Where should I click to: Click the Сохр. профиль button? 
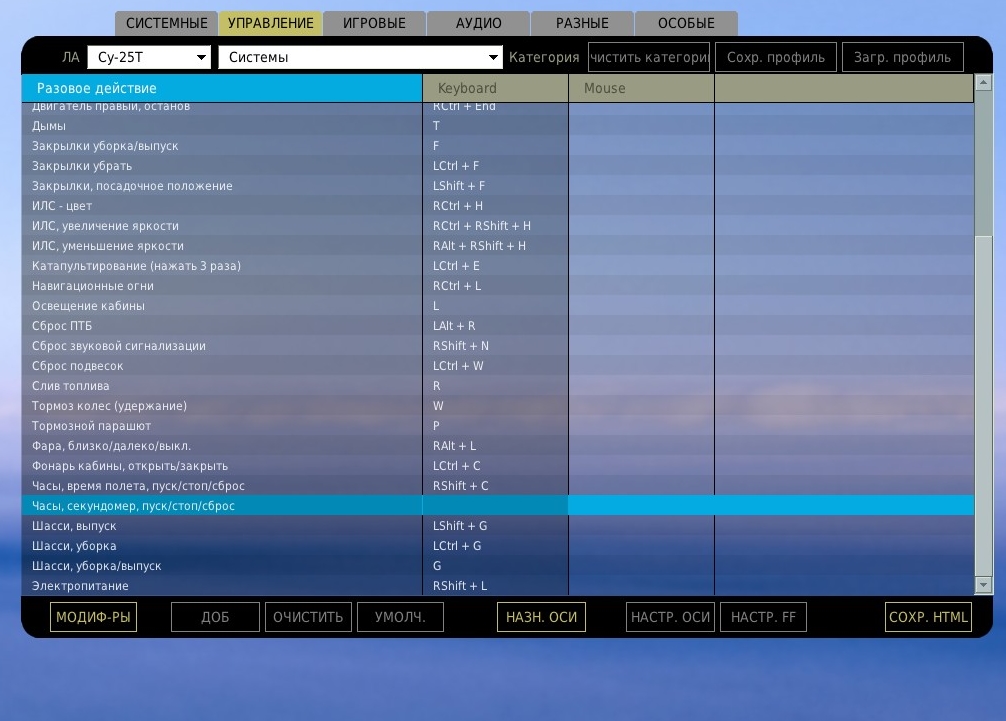click(x=776, y=57)
